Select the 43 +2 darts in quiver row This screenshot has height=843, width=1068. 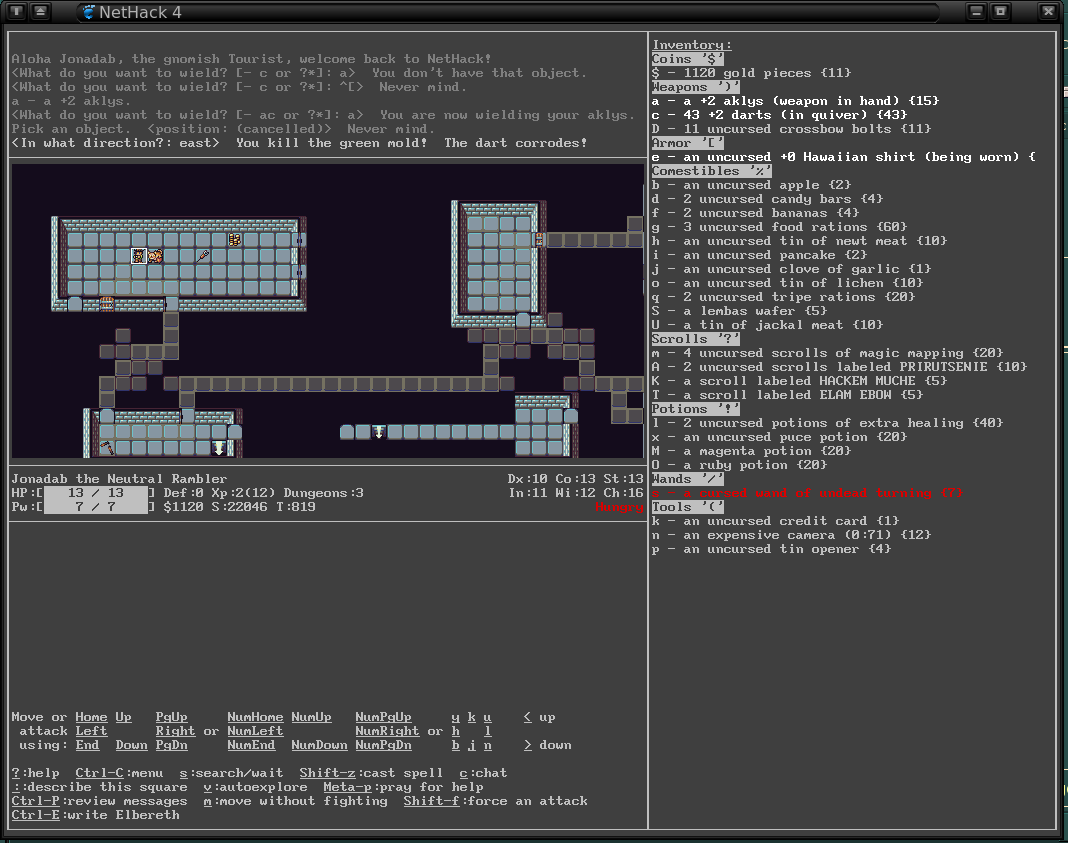tap(779, 115)
